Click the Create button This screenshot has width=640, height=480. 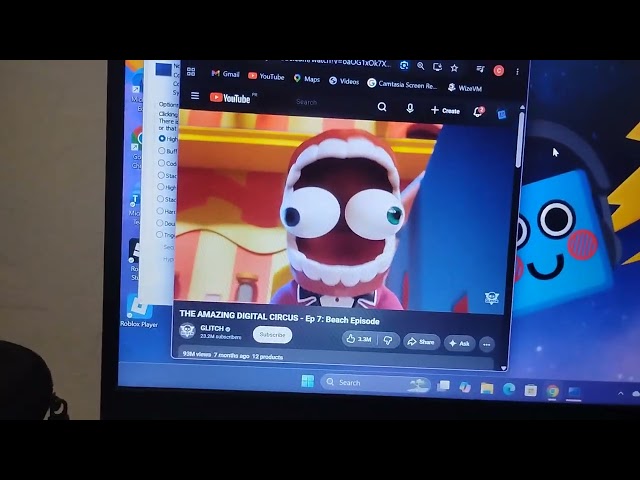coord(445,110)
